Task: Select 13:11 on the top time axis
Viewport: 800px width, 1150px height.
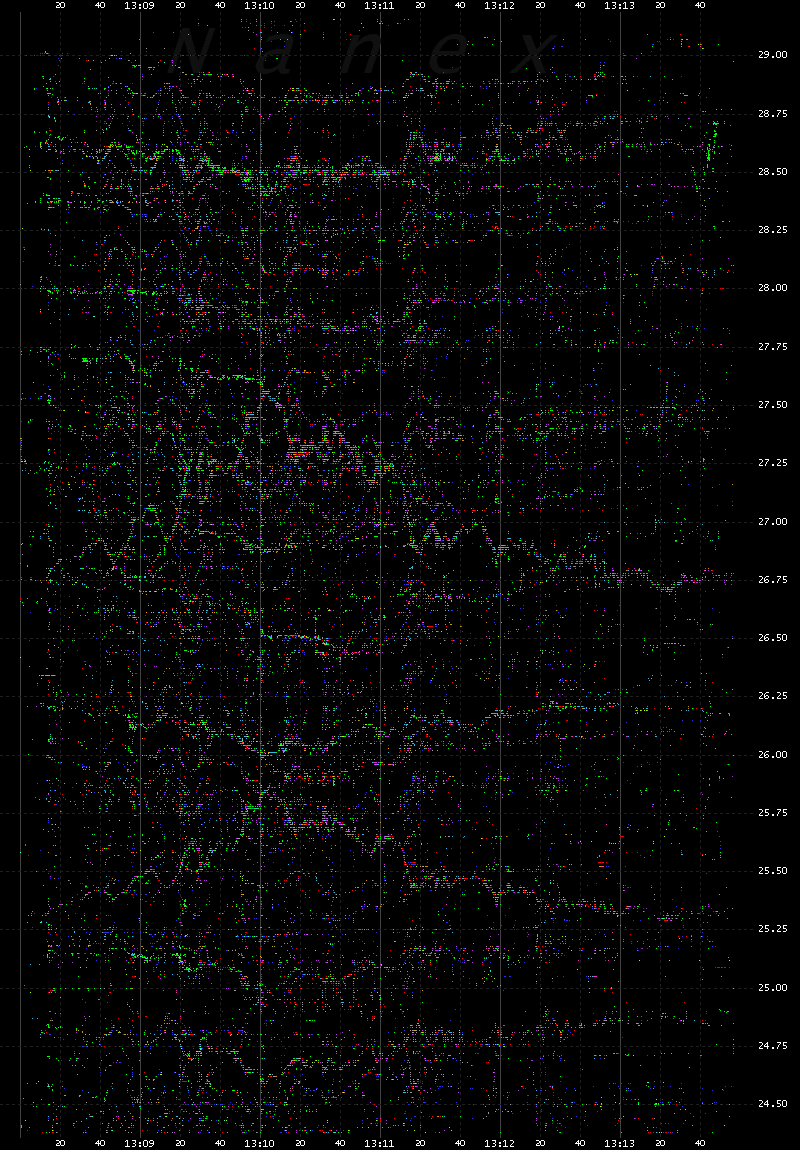Action: pos(380,5)
